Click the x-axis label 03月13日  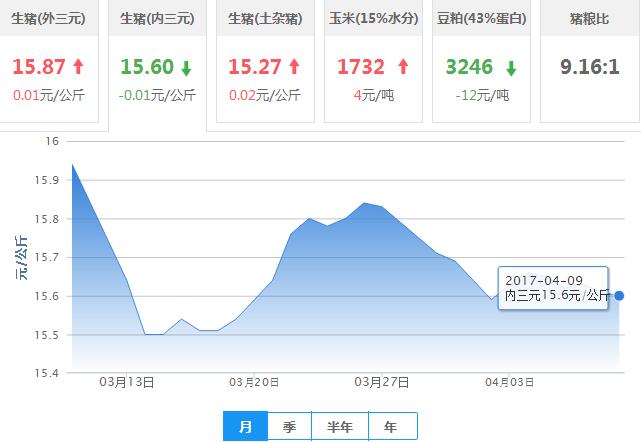point(127,382)
